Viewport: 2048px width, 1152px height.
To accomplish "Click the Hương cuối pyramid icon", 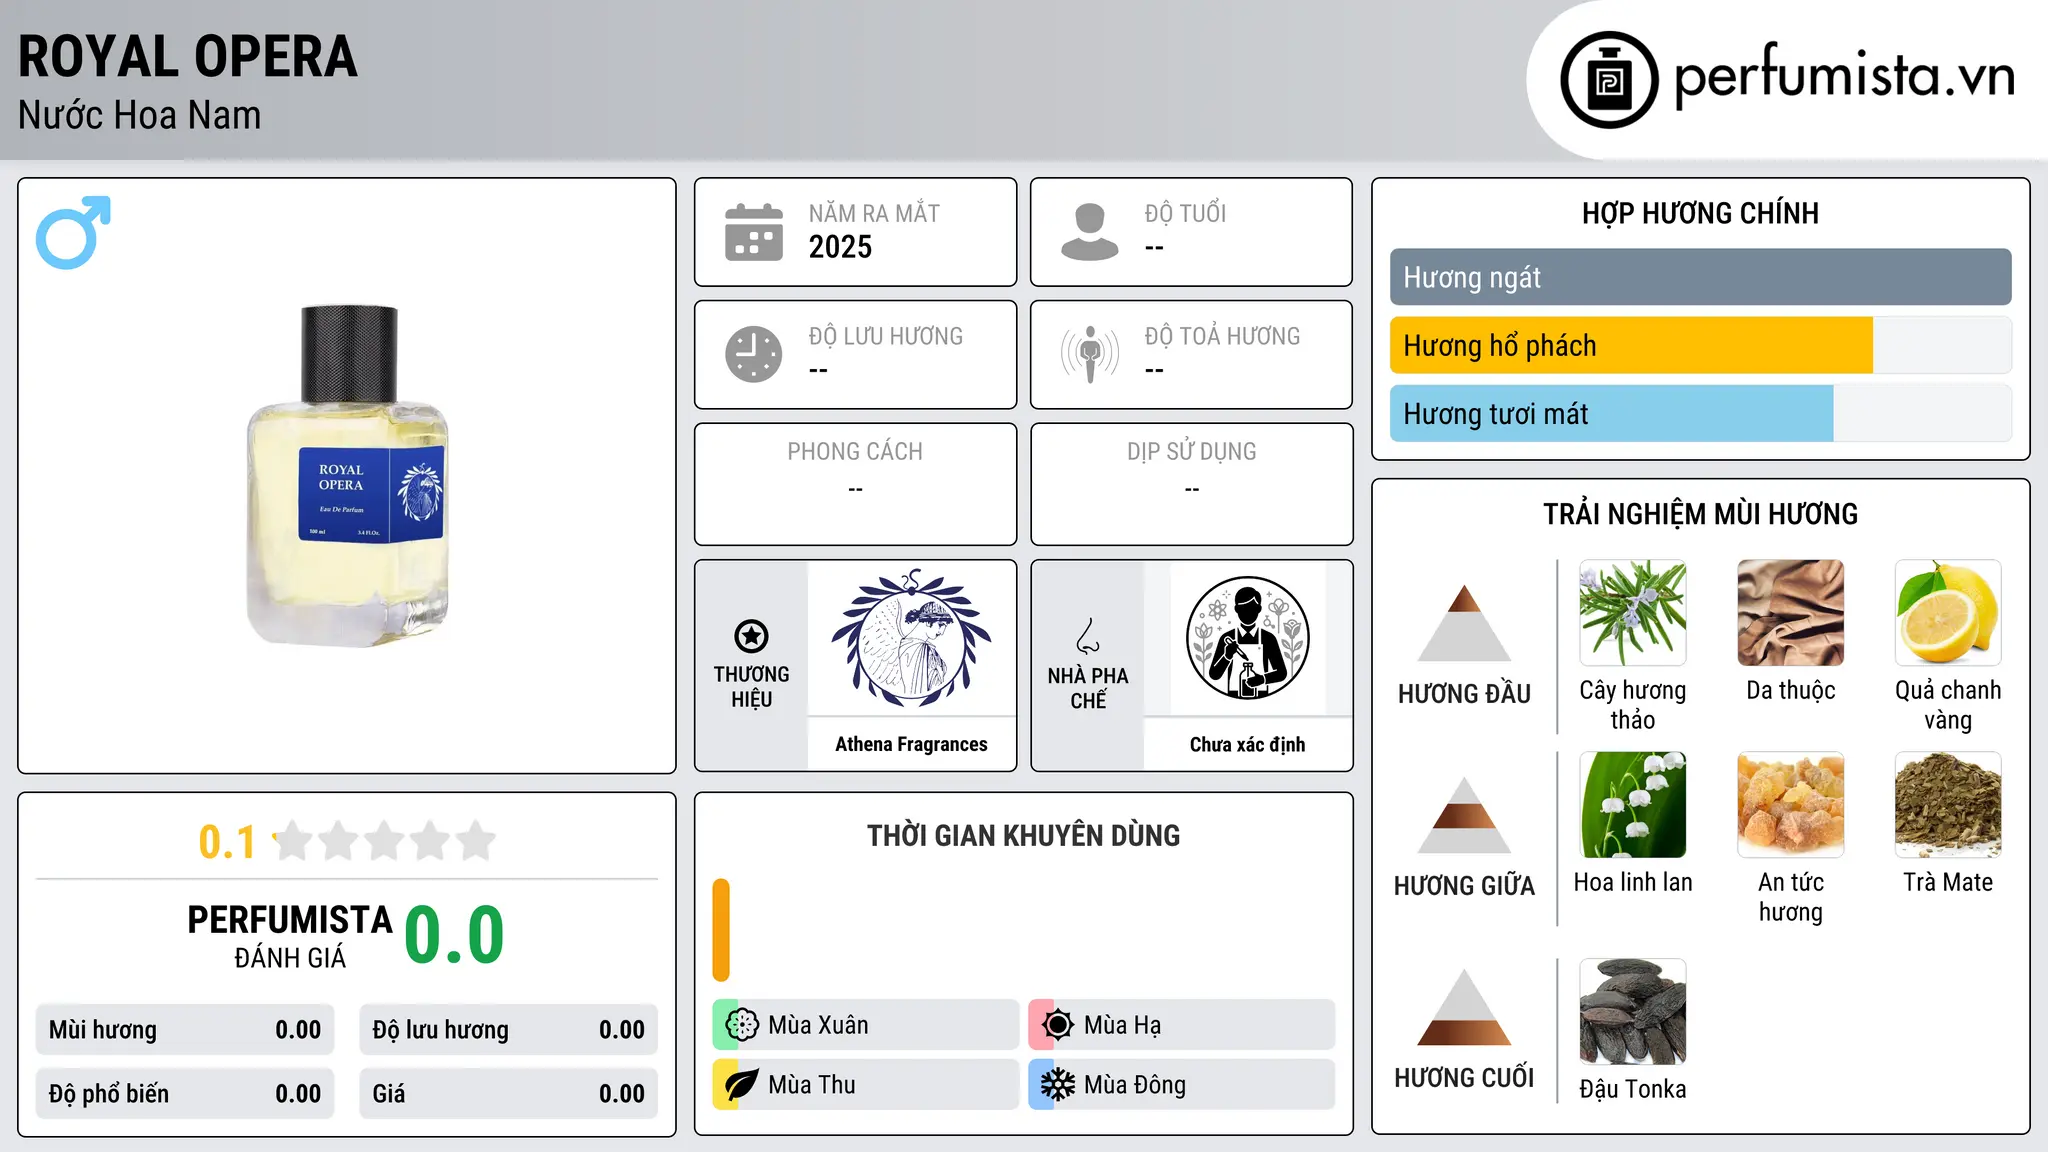I will [x=1464, y=1007].
